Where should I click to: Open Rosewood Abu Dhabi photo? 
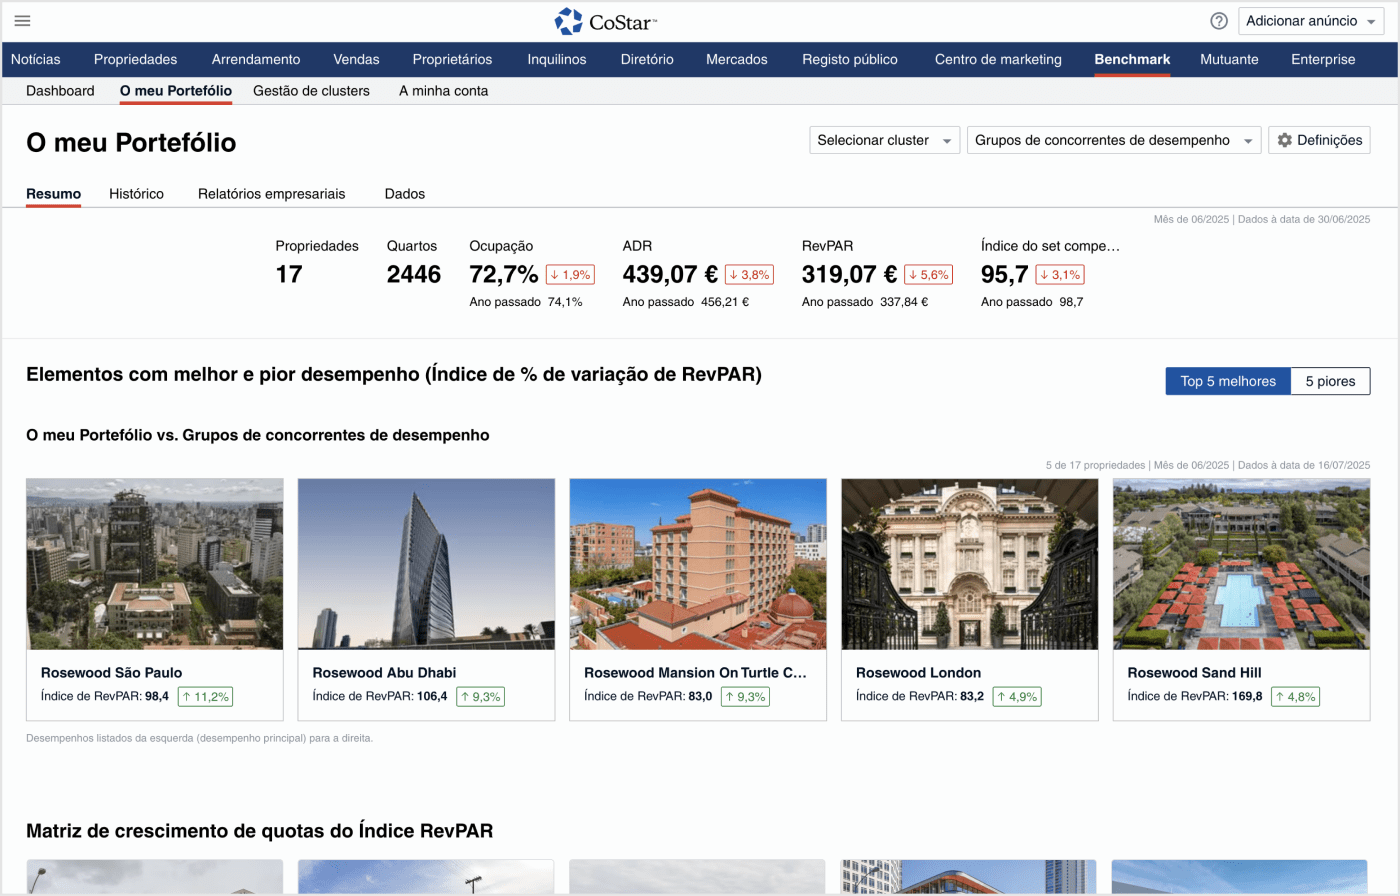(x=426, y=564)
